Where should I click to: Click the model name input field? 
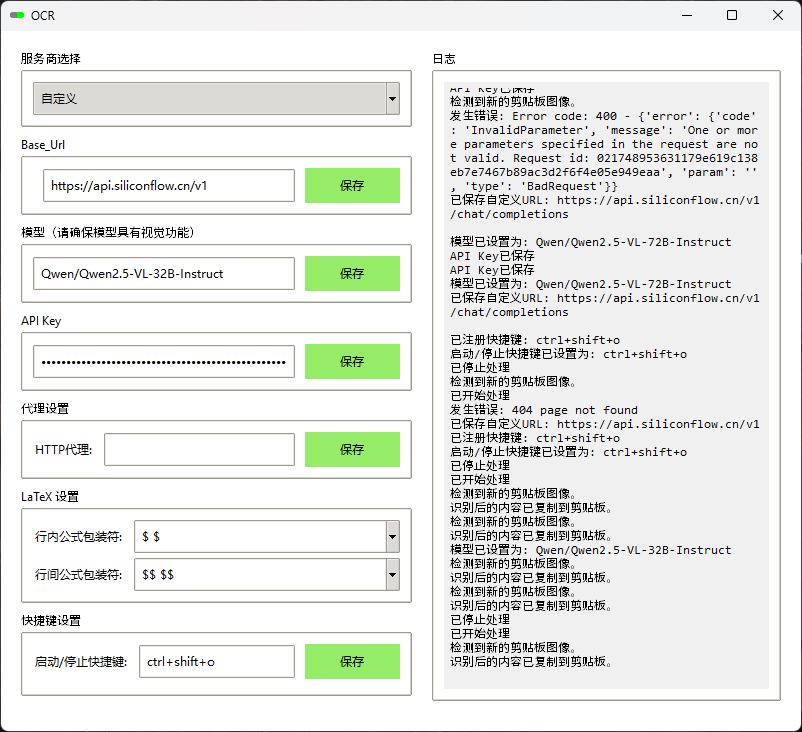tap(163, 274)
